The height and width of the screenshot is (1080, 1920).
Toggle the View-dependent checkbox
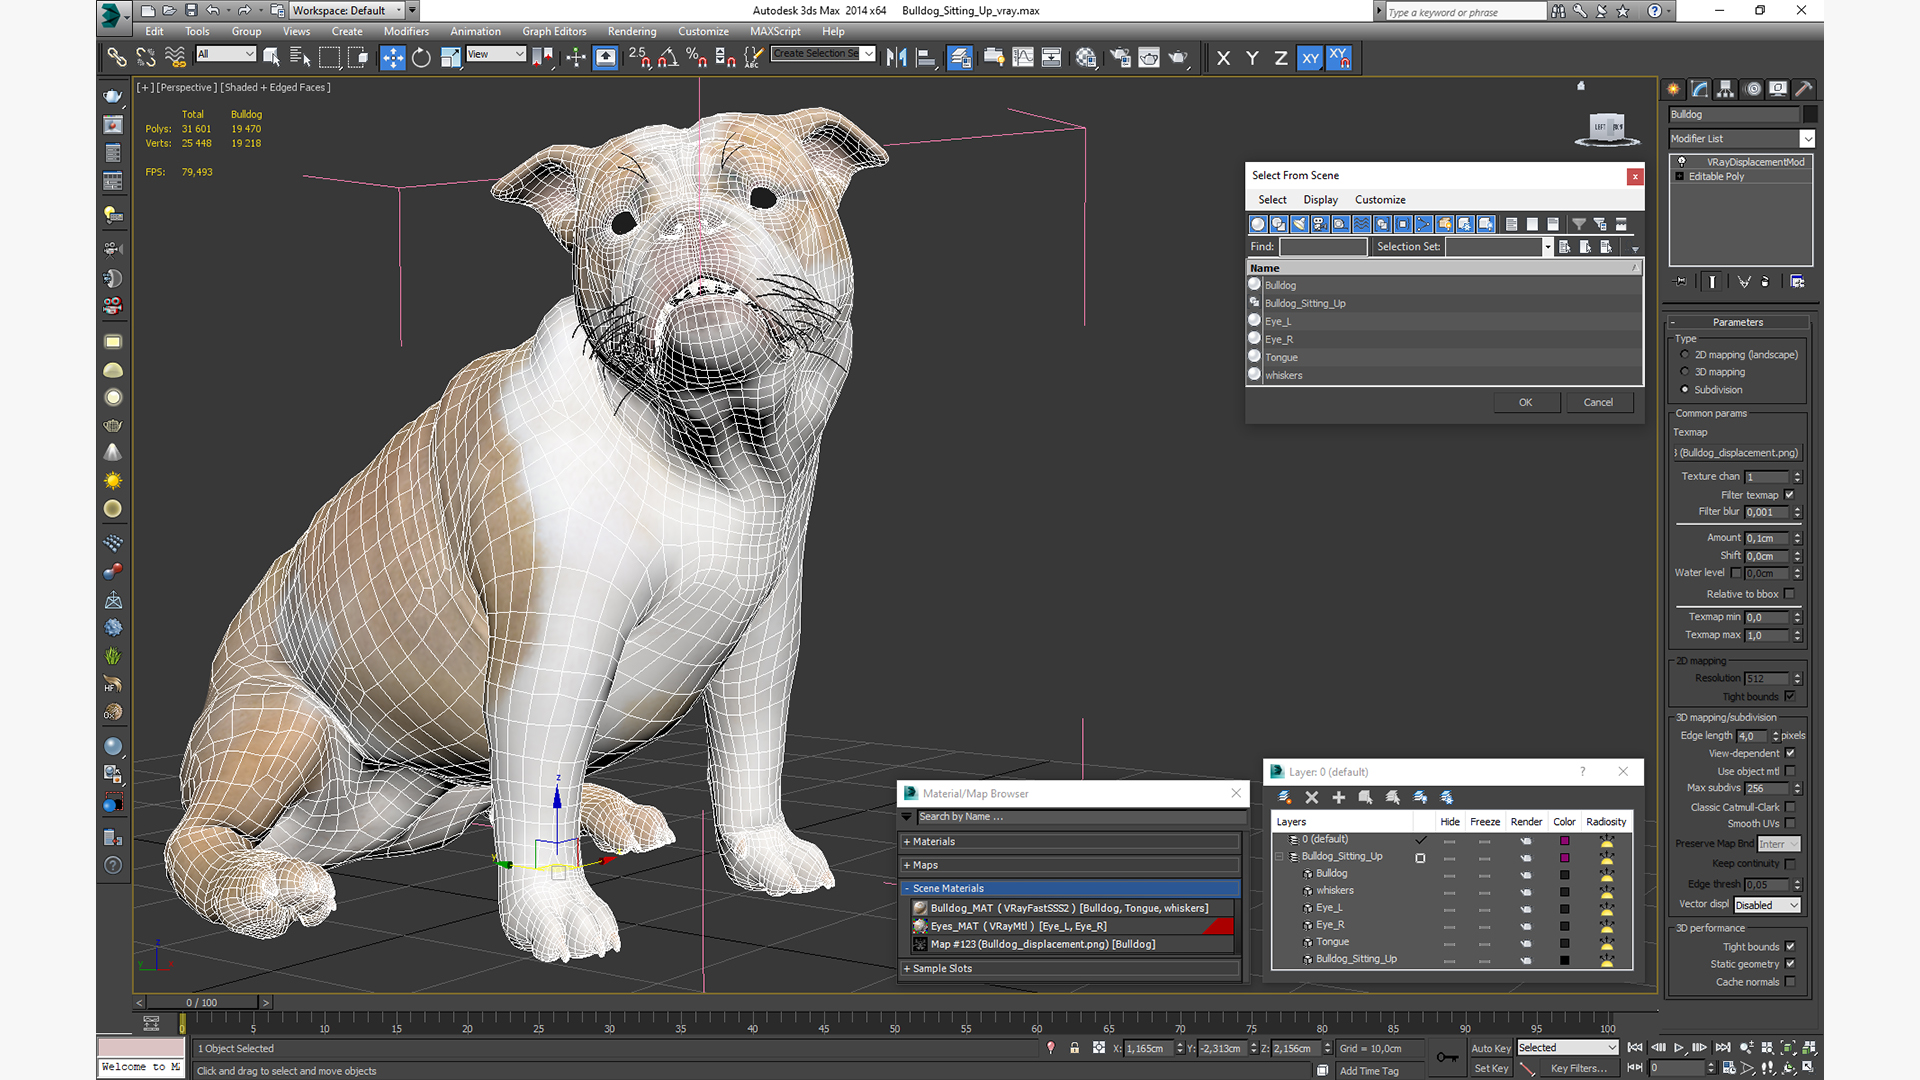[x=1790, y=753]
